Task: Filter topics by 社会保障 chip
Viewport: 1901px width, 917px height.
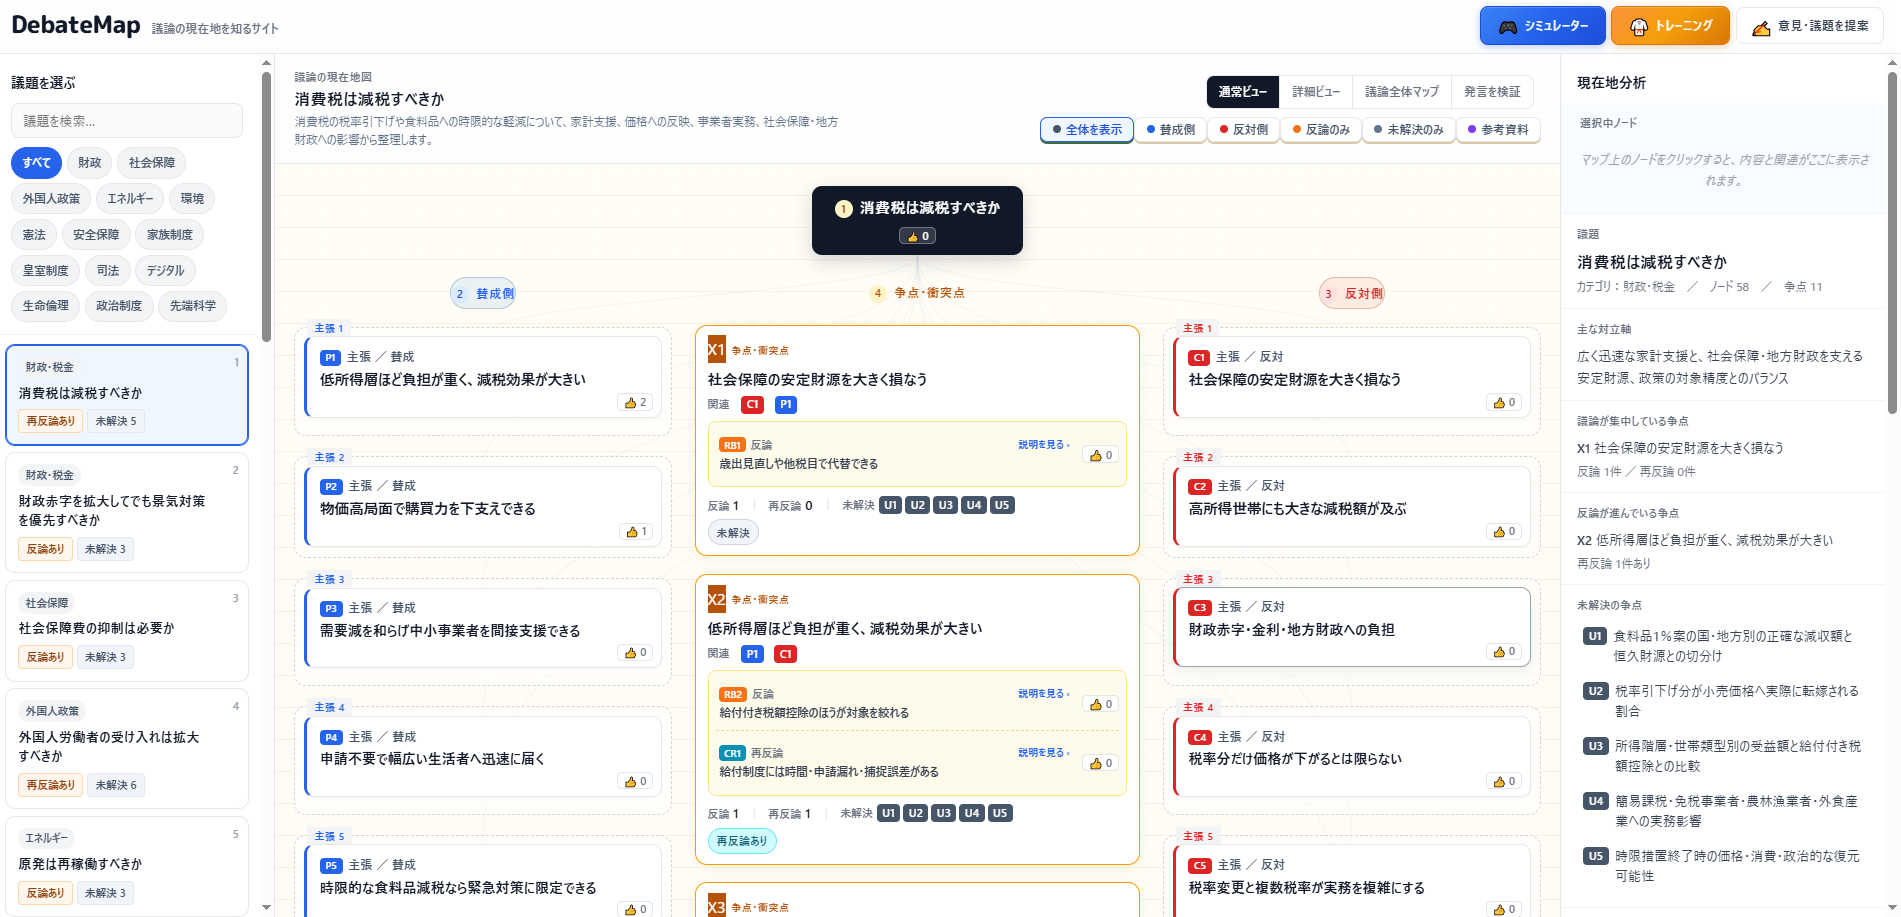Action: coord(152,163)
